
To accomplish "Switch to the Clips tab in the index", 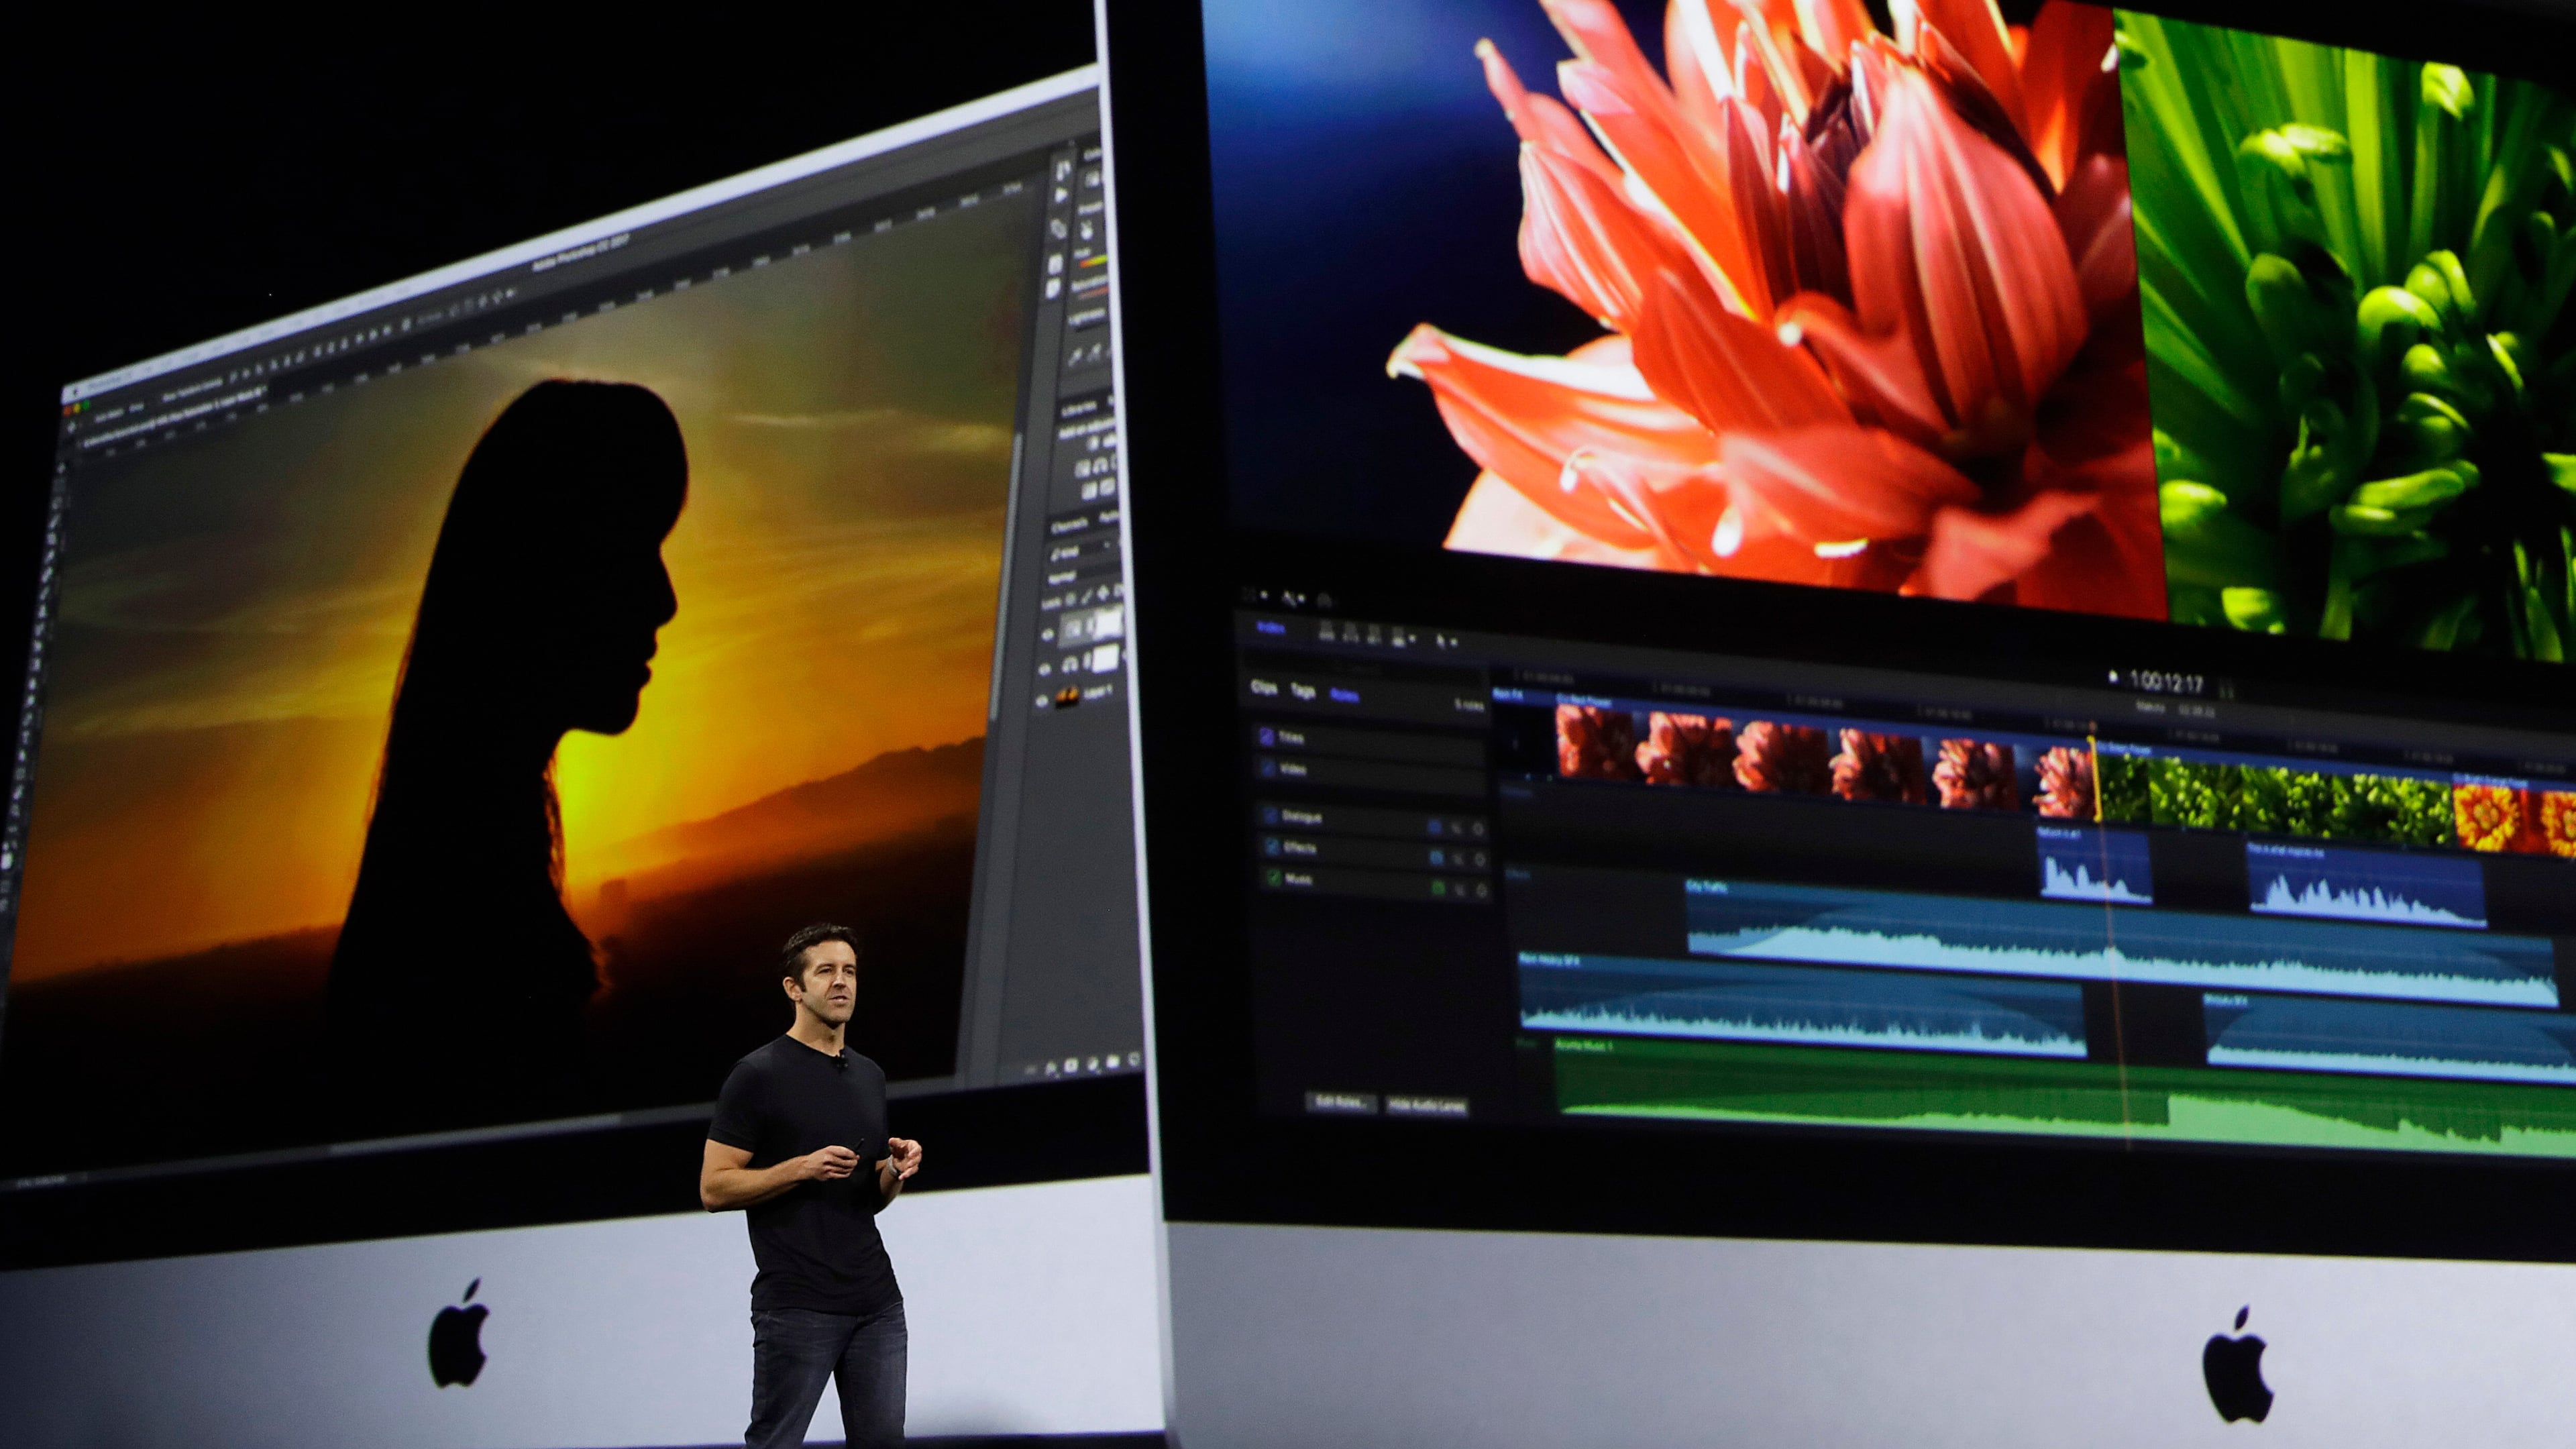I will coord(1264,688).
